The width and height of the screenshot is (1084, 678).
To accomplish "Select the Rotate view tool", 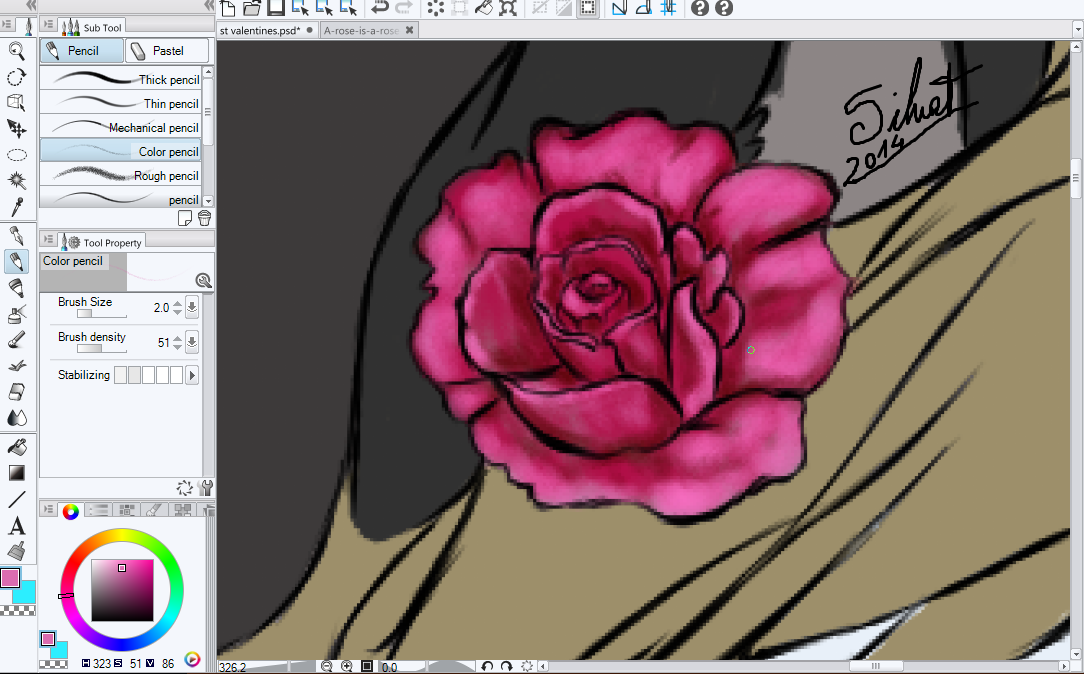I will [x=17, y=77].
